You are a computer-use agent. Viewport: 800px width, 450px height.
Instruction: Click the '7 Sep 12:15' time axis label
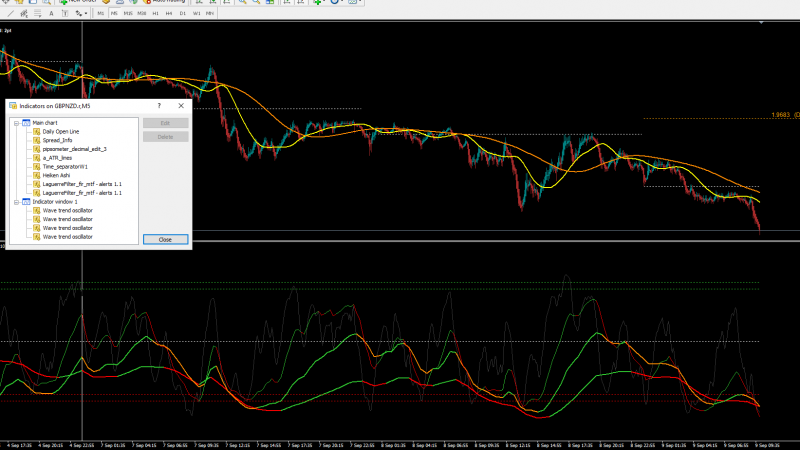pos(238,445)
